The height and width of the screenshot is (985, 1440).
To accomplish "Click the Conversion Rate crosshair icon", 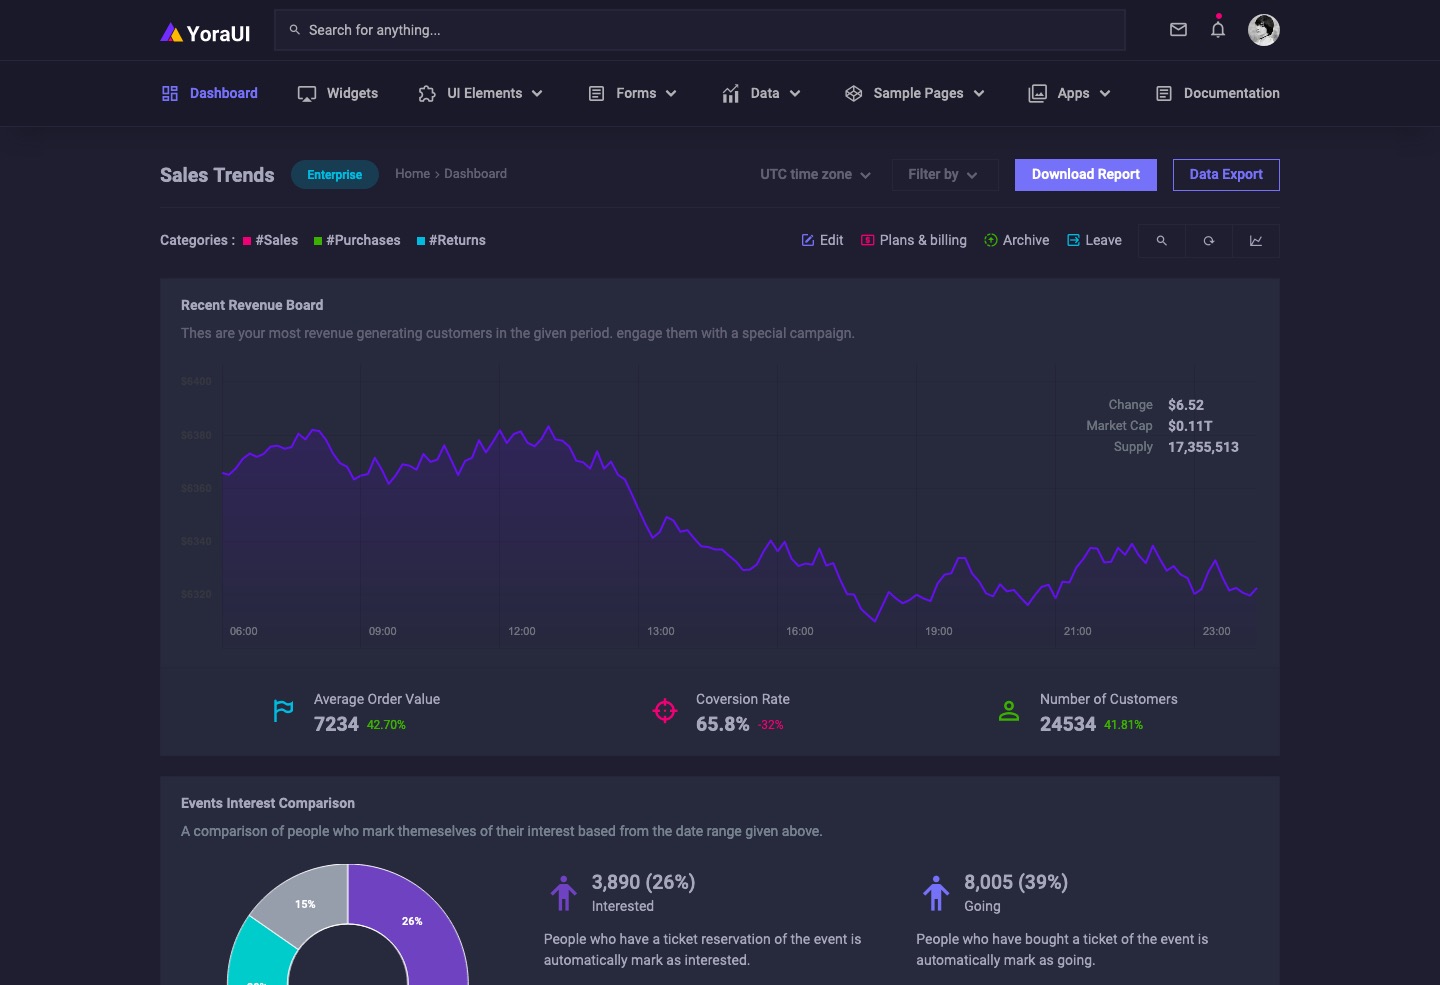I will click(665, 711).
